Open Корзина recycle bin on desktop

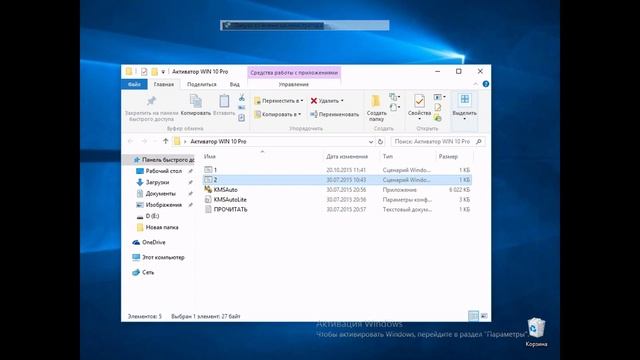(536, 332)
